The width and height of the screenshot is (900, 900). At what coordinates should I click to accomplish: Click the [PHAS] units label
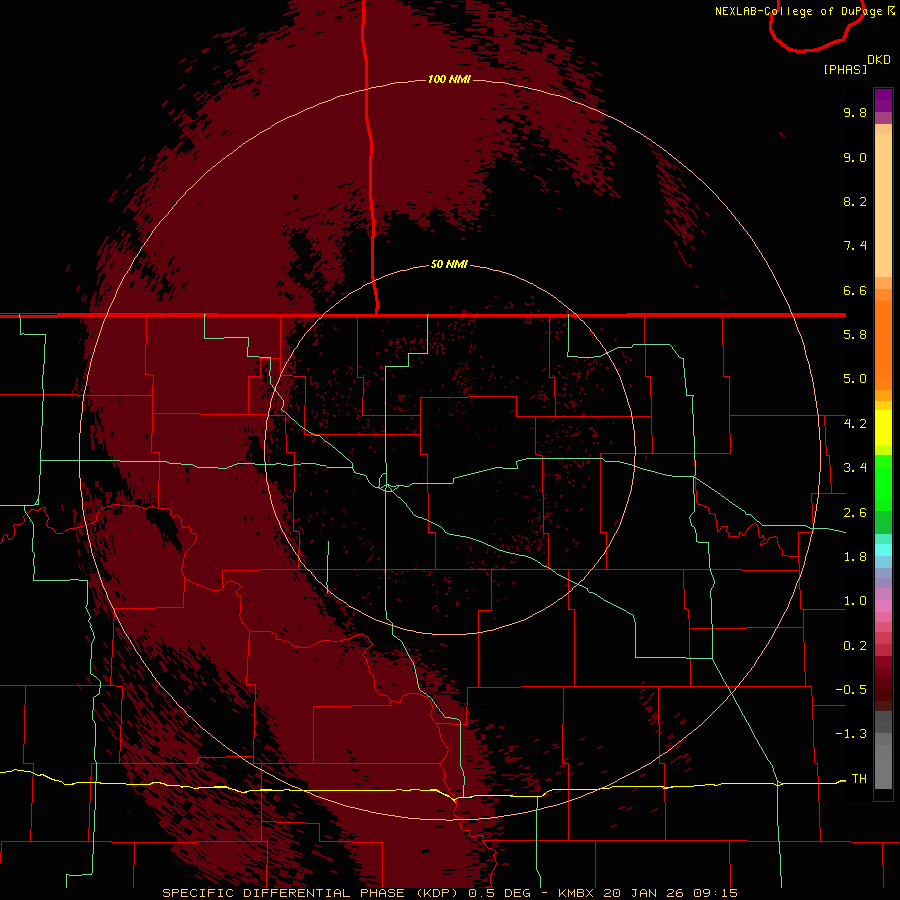[845, 69]
